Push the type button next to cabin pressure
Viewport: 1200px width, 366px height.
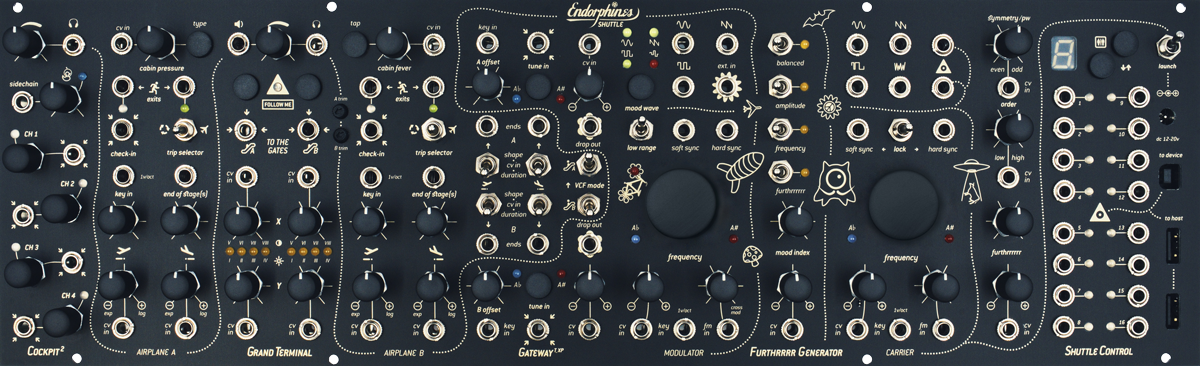pyautogui.click(x=200, y=45)
